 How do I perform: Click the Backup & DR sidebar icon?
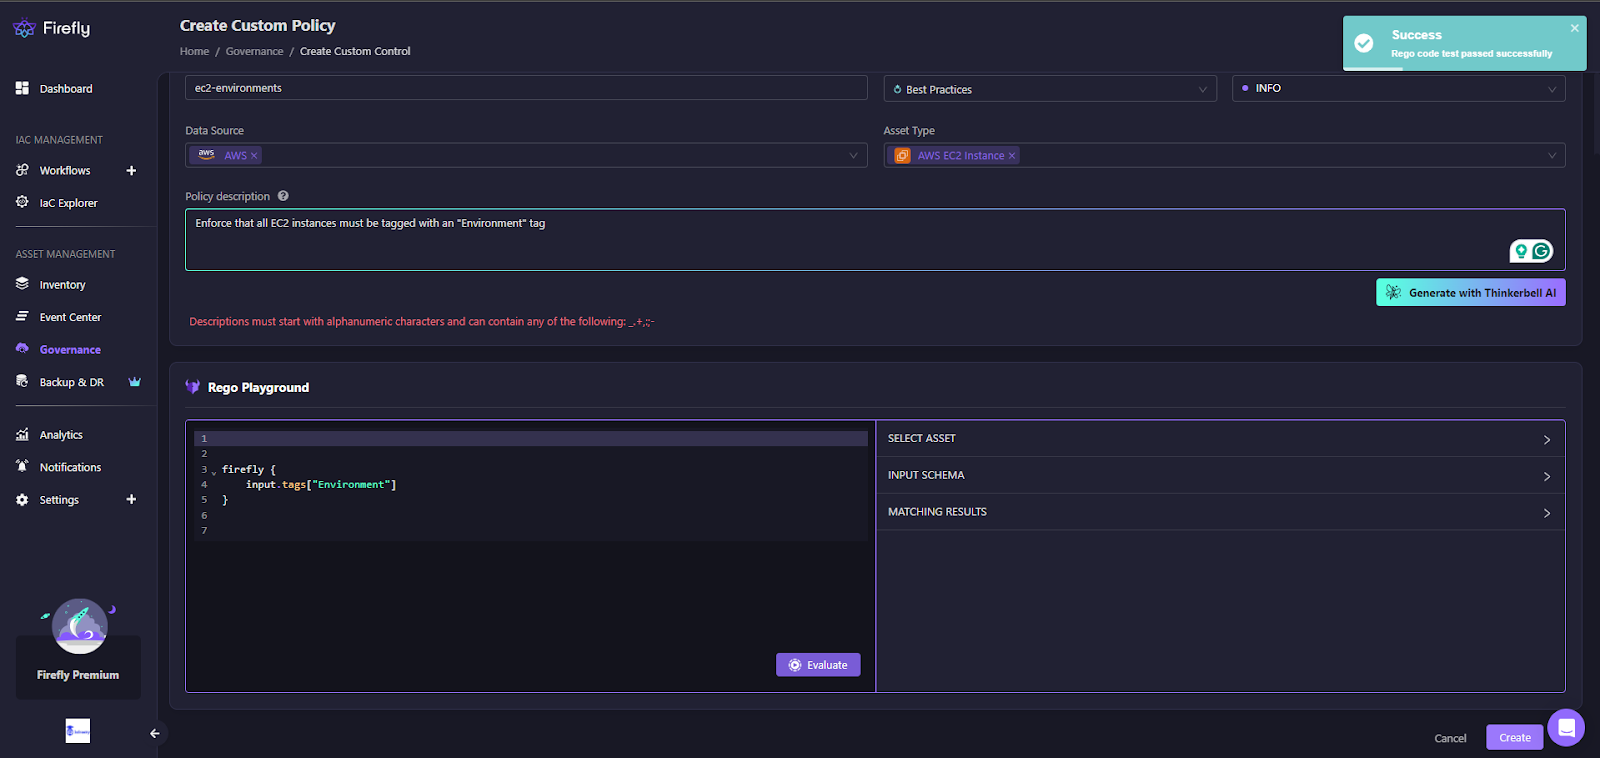22,381
